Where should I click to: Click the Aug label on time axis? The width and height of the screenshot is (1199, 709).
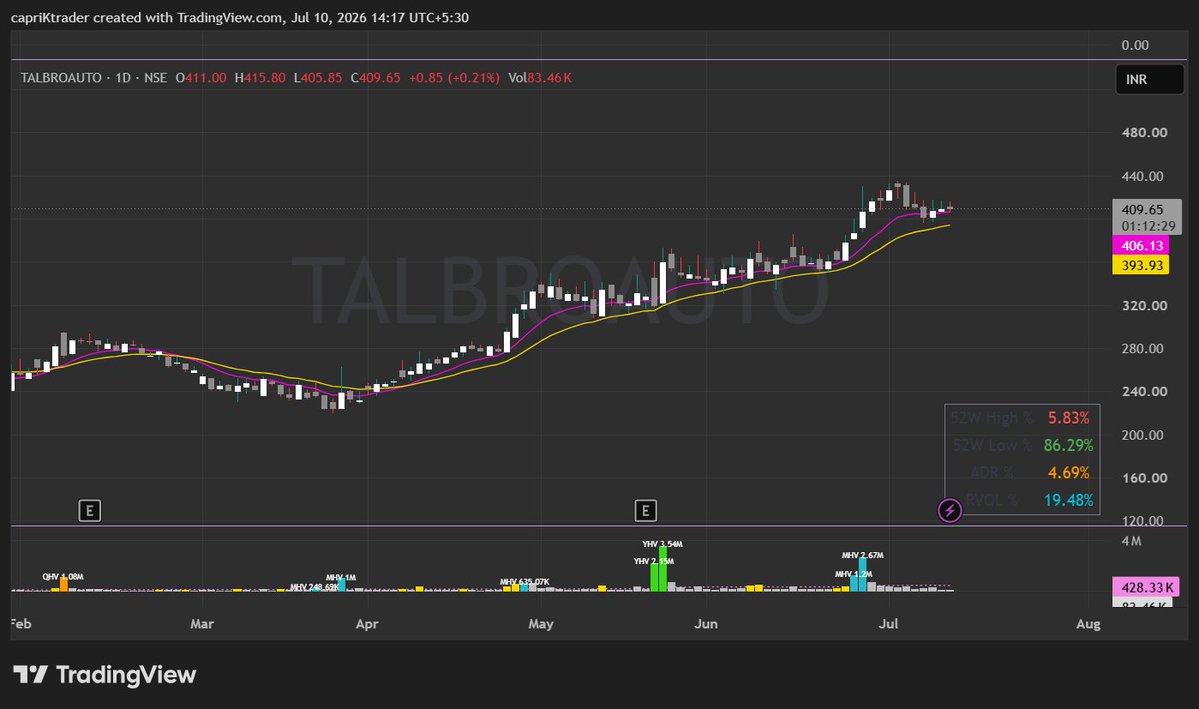[x=1088, y=624]
